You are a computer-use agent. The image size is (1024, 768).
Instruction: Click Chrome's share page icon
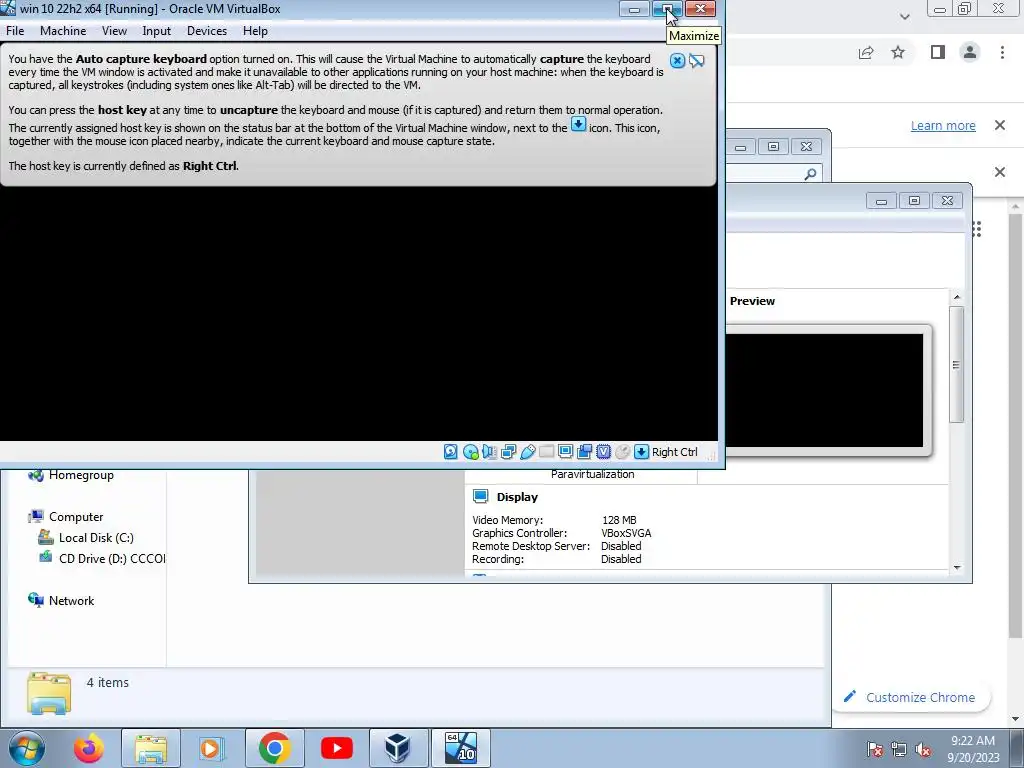(x=866, y=53)
